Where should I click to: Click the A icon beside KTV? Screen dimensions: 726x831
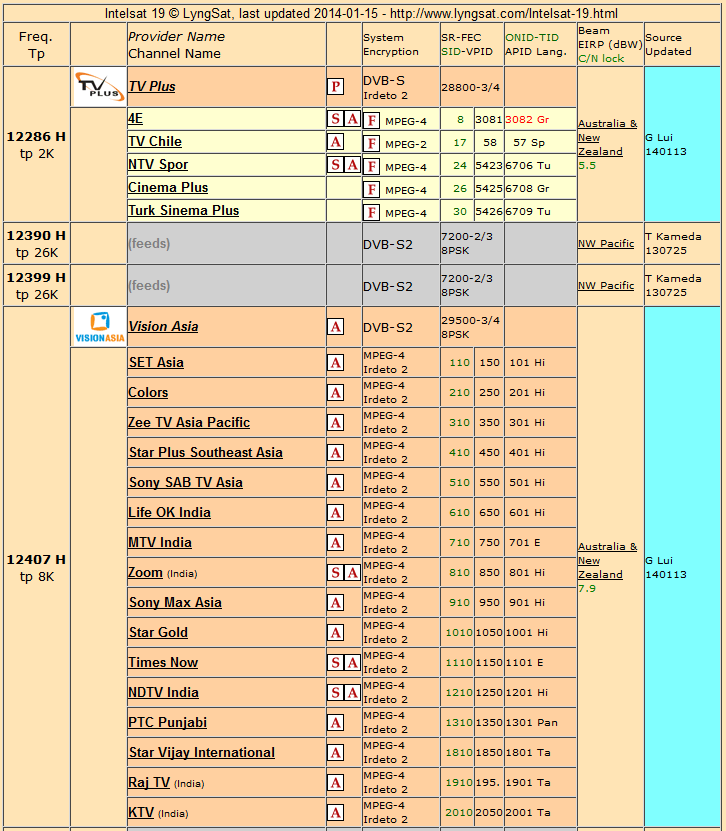tap(335, 812)
